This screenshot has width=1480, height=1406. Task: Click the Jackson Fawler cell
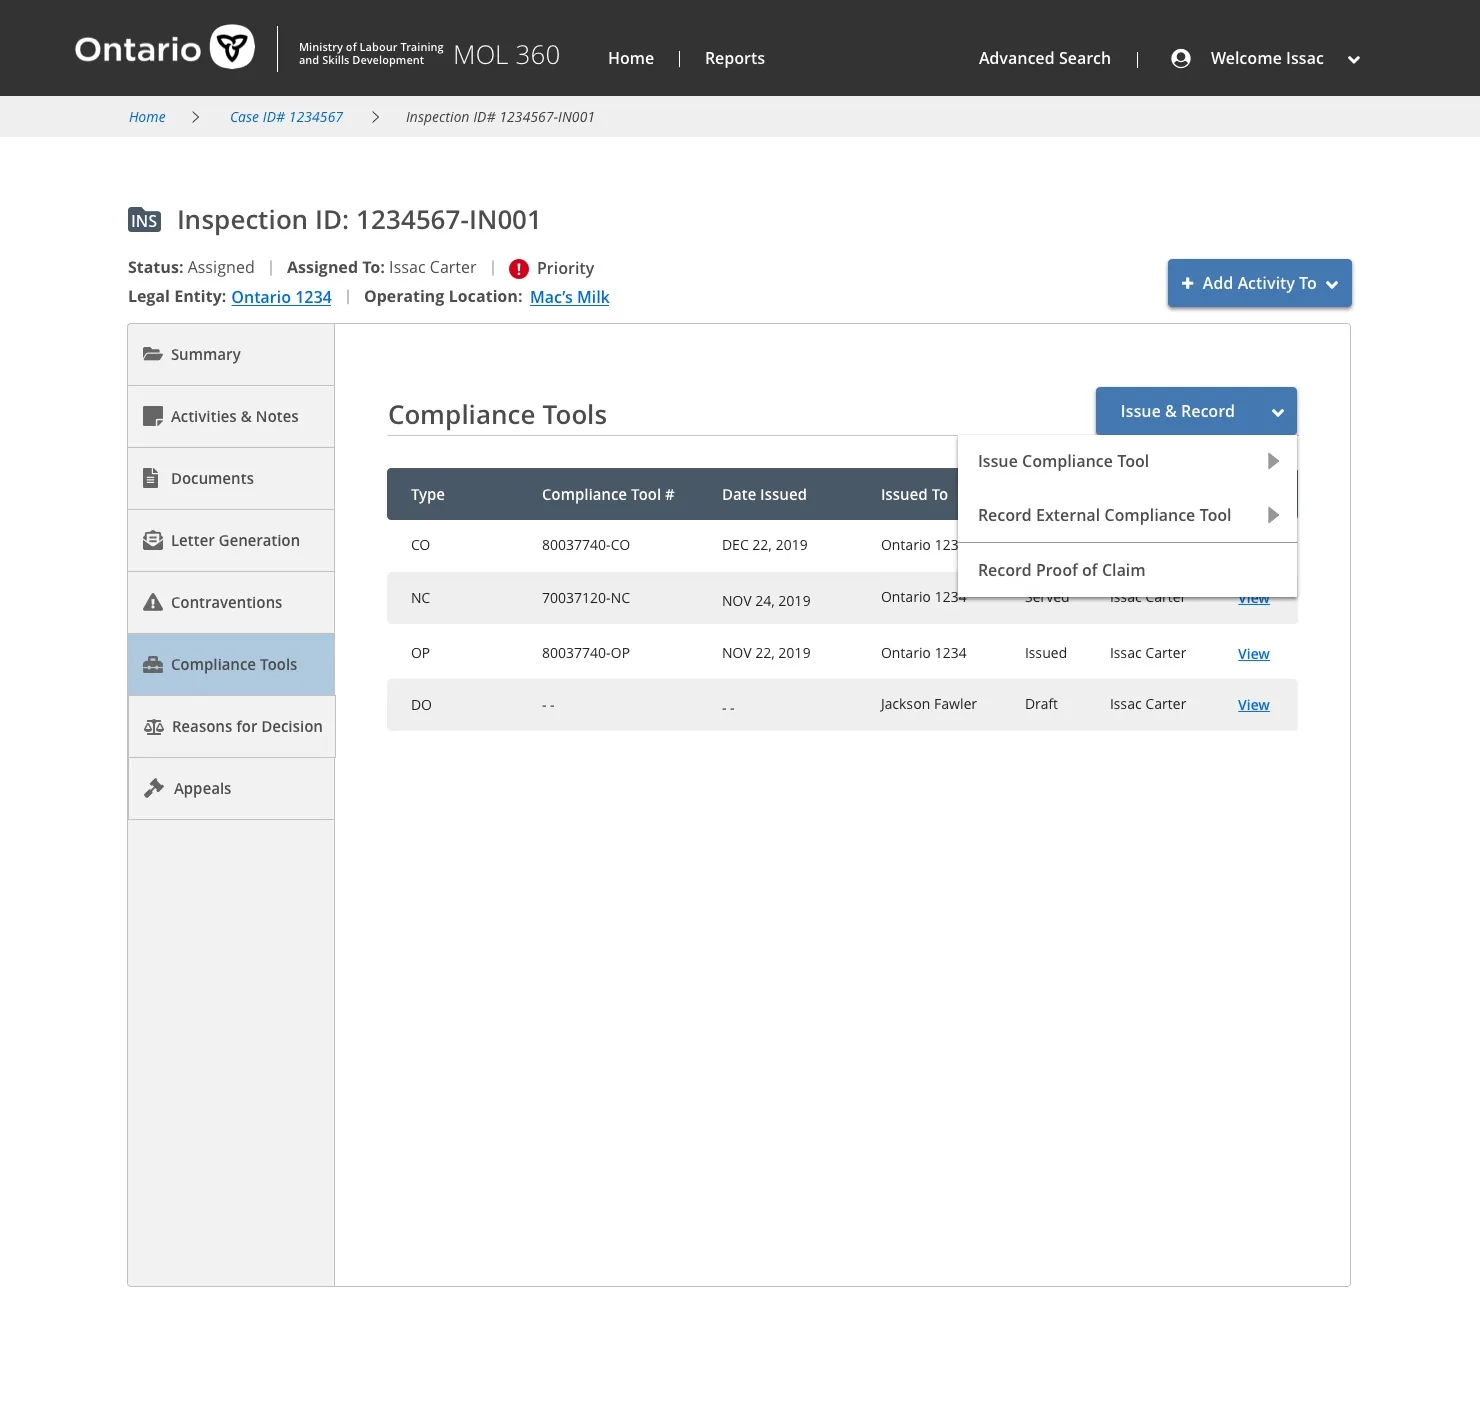coord(928,704)
